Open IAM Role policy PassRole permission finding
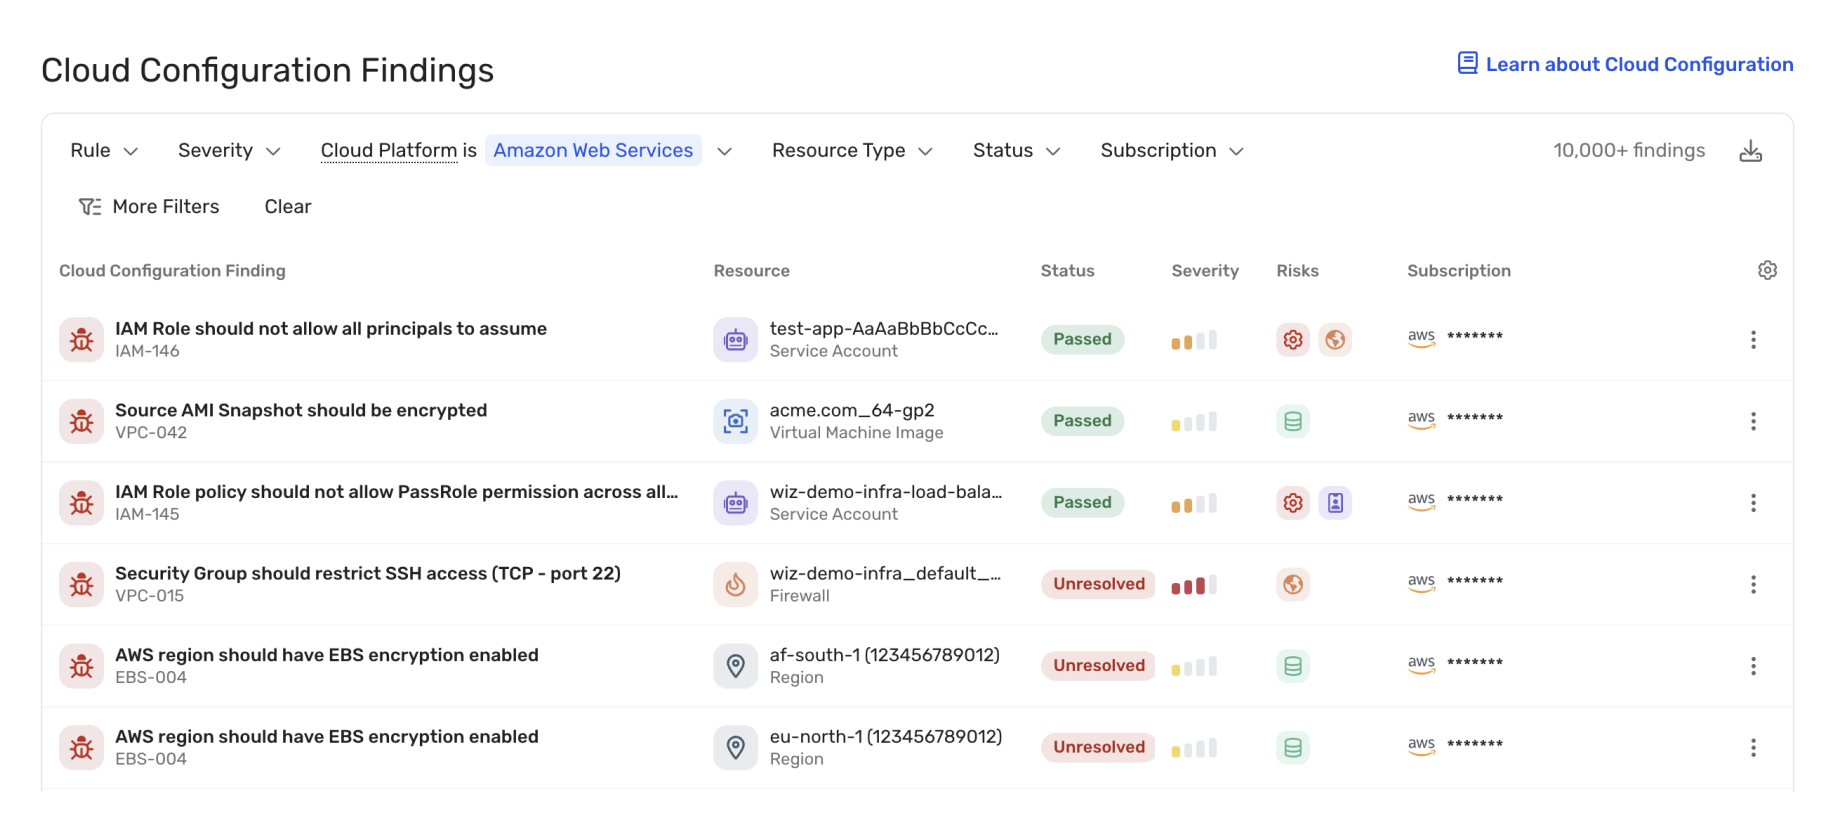1844x824 pixels. pyautogui.click(x=397, y=492)
